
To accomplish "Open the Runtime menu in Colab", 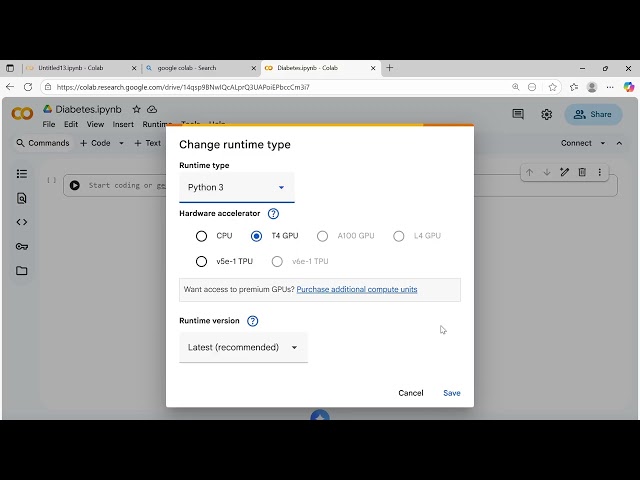I will point(157,124).
